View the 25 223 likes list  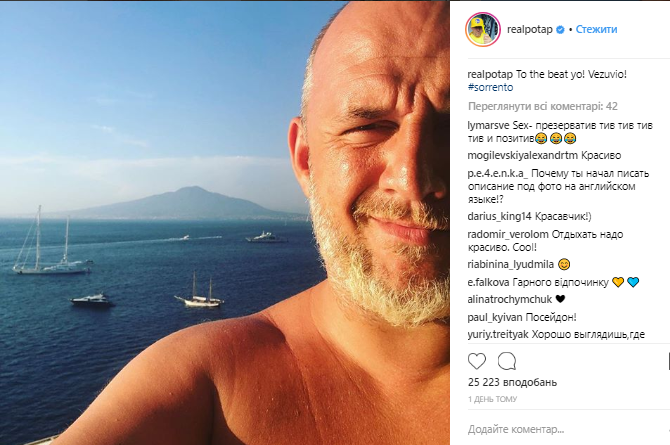click(x=510, y=383)
